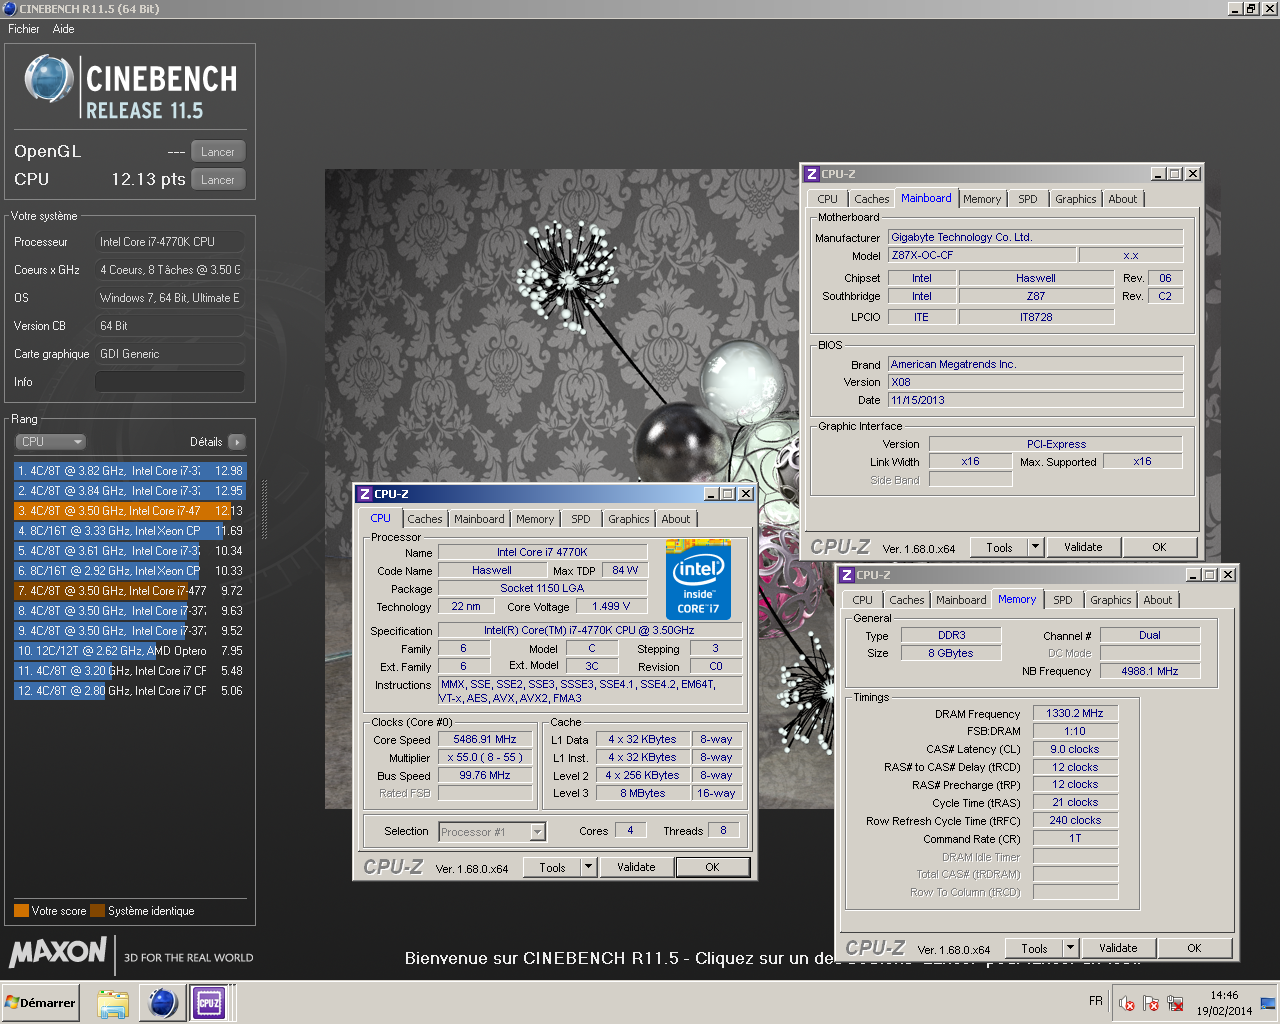1280x1024 pixels.
Task: Open Graphics tab in Mainboard CPU-Z window
Action: (1075, 199)
